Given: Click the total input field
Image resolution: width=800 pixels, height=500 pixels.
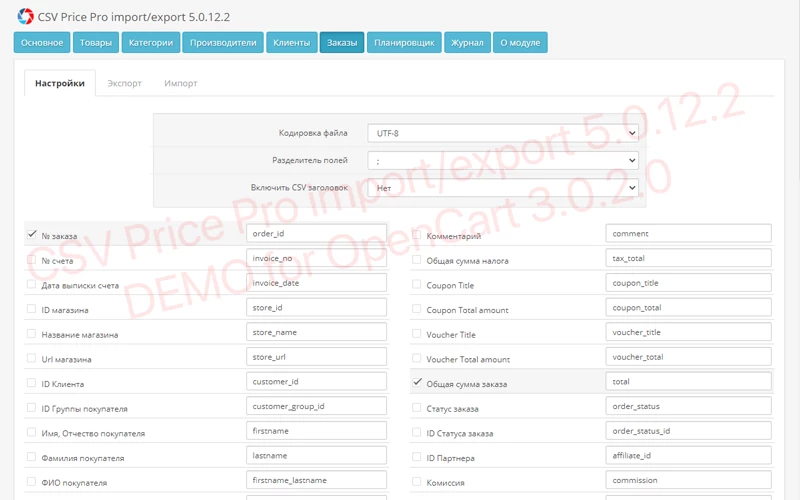Looking at the screenshot, I should pos(689,382).
